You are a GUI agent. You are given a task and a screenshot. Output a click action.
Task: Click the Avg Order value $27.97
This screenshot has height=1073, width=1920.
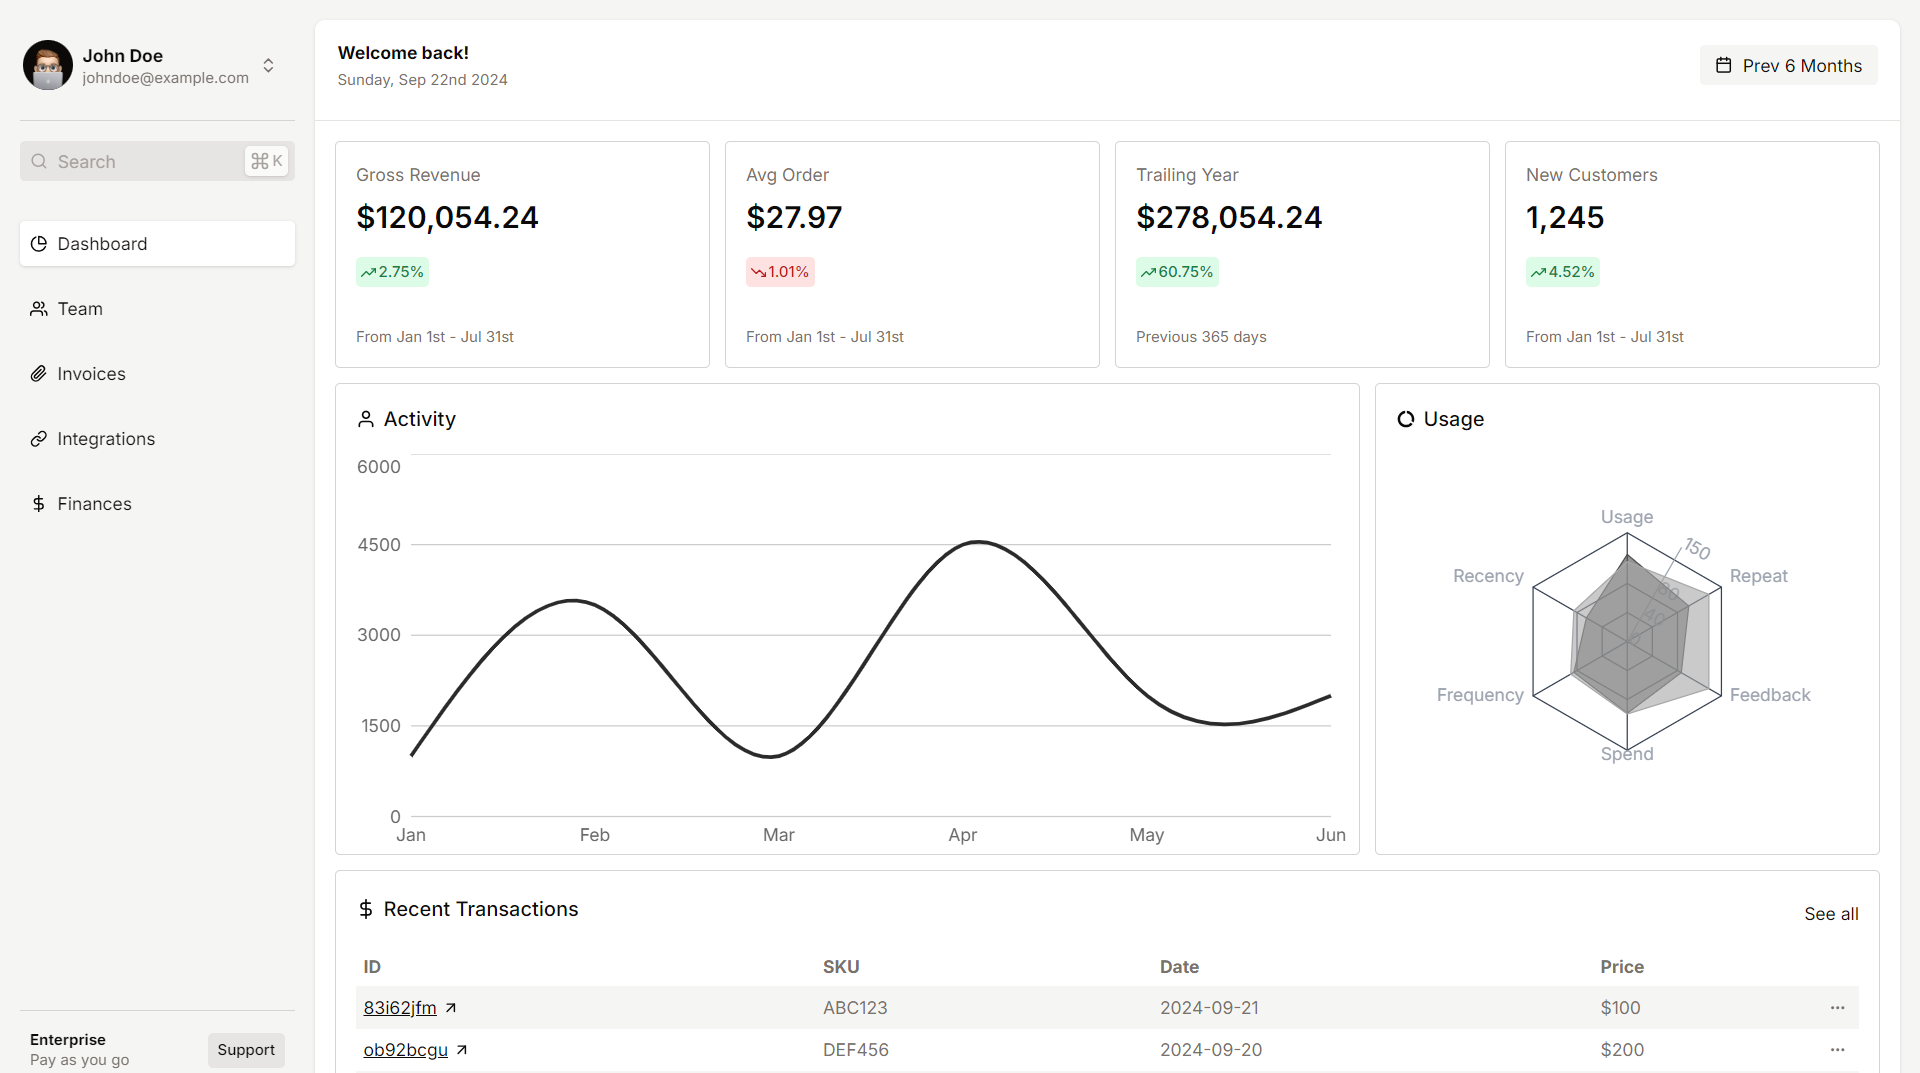pyautogui.click(x=794, y=217)
